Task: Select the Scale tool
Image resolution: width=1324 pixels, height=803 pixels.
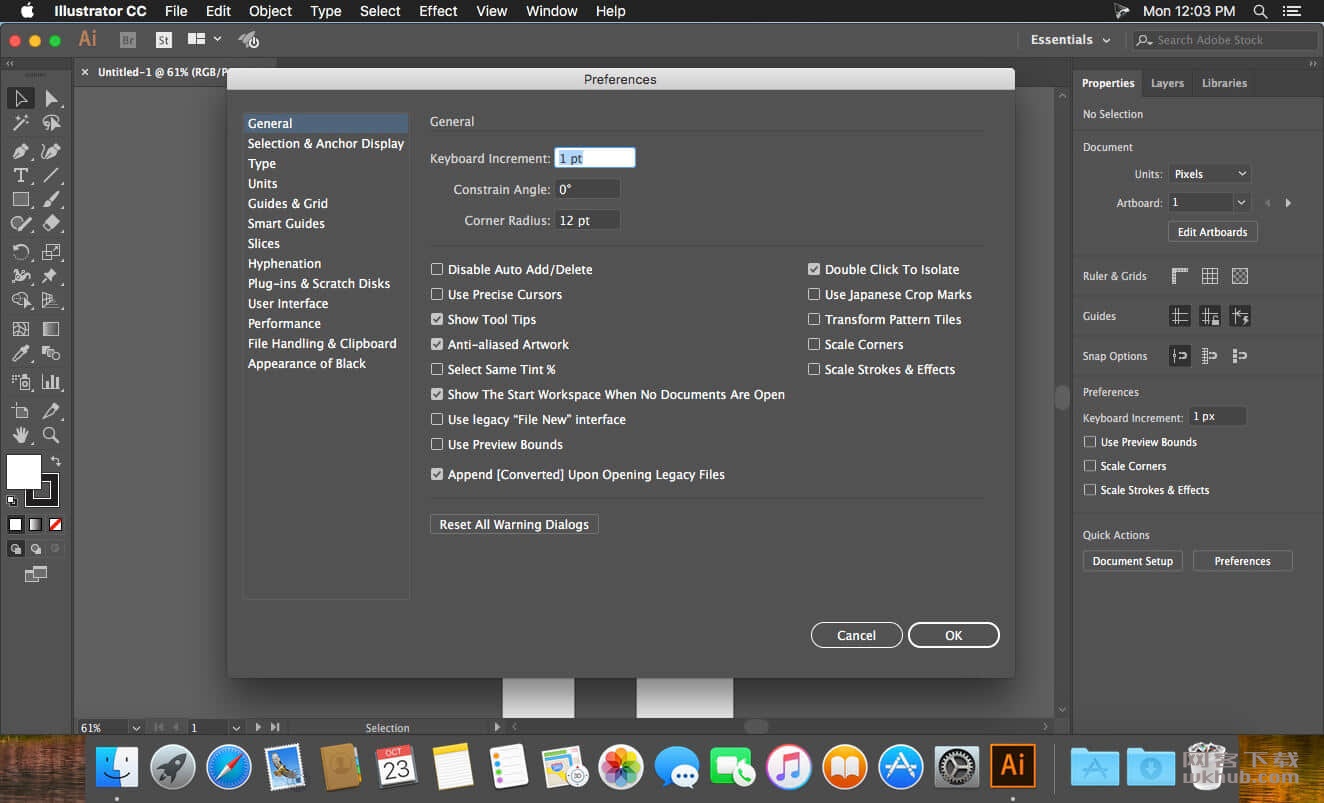Action: tap(51, 252)
